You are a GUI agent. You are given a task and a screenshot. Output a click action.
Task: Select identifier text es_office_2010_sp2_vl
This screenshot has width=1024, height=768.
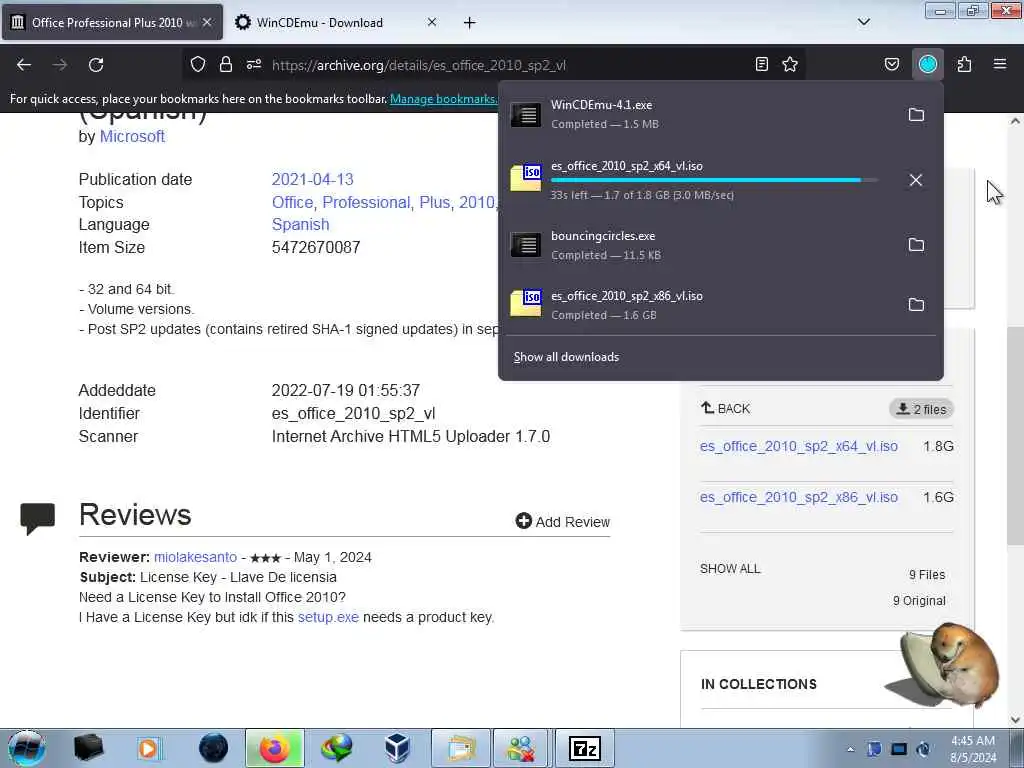tap(353, 413)
